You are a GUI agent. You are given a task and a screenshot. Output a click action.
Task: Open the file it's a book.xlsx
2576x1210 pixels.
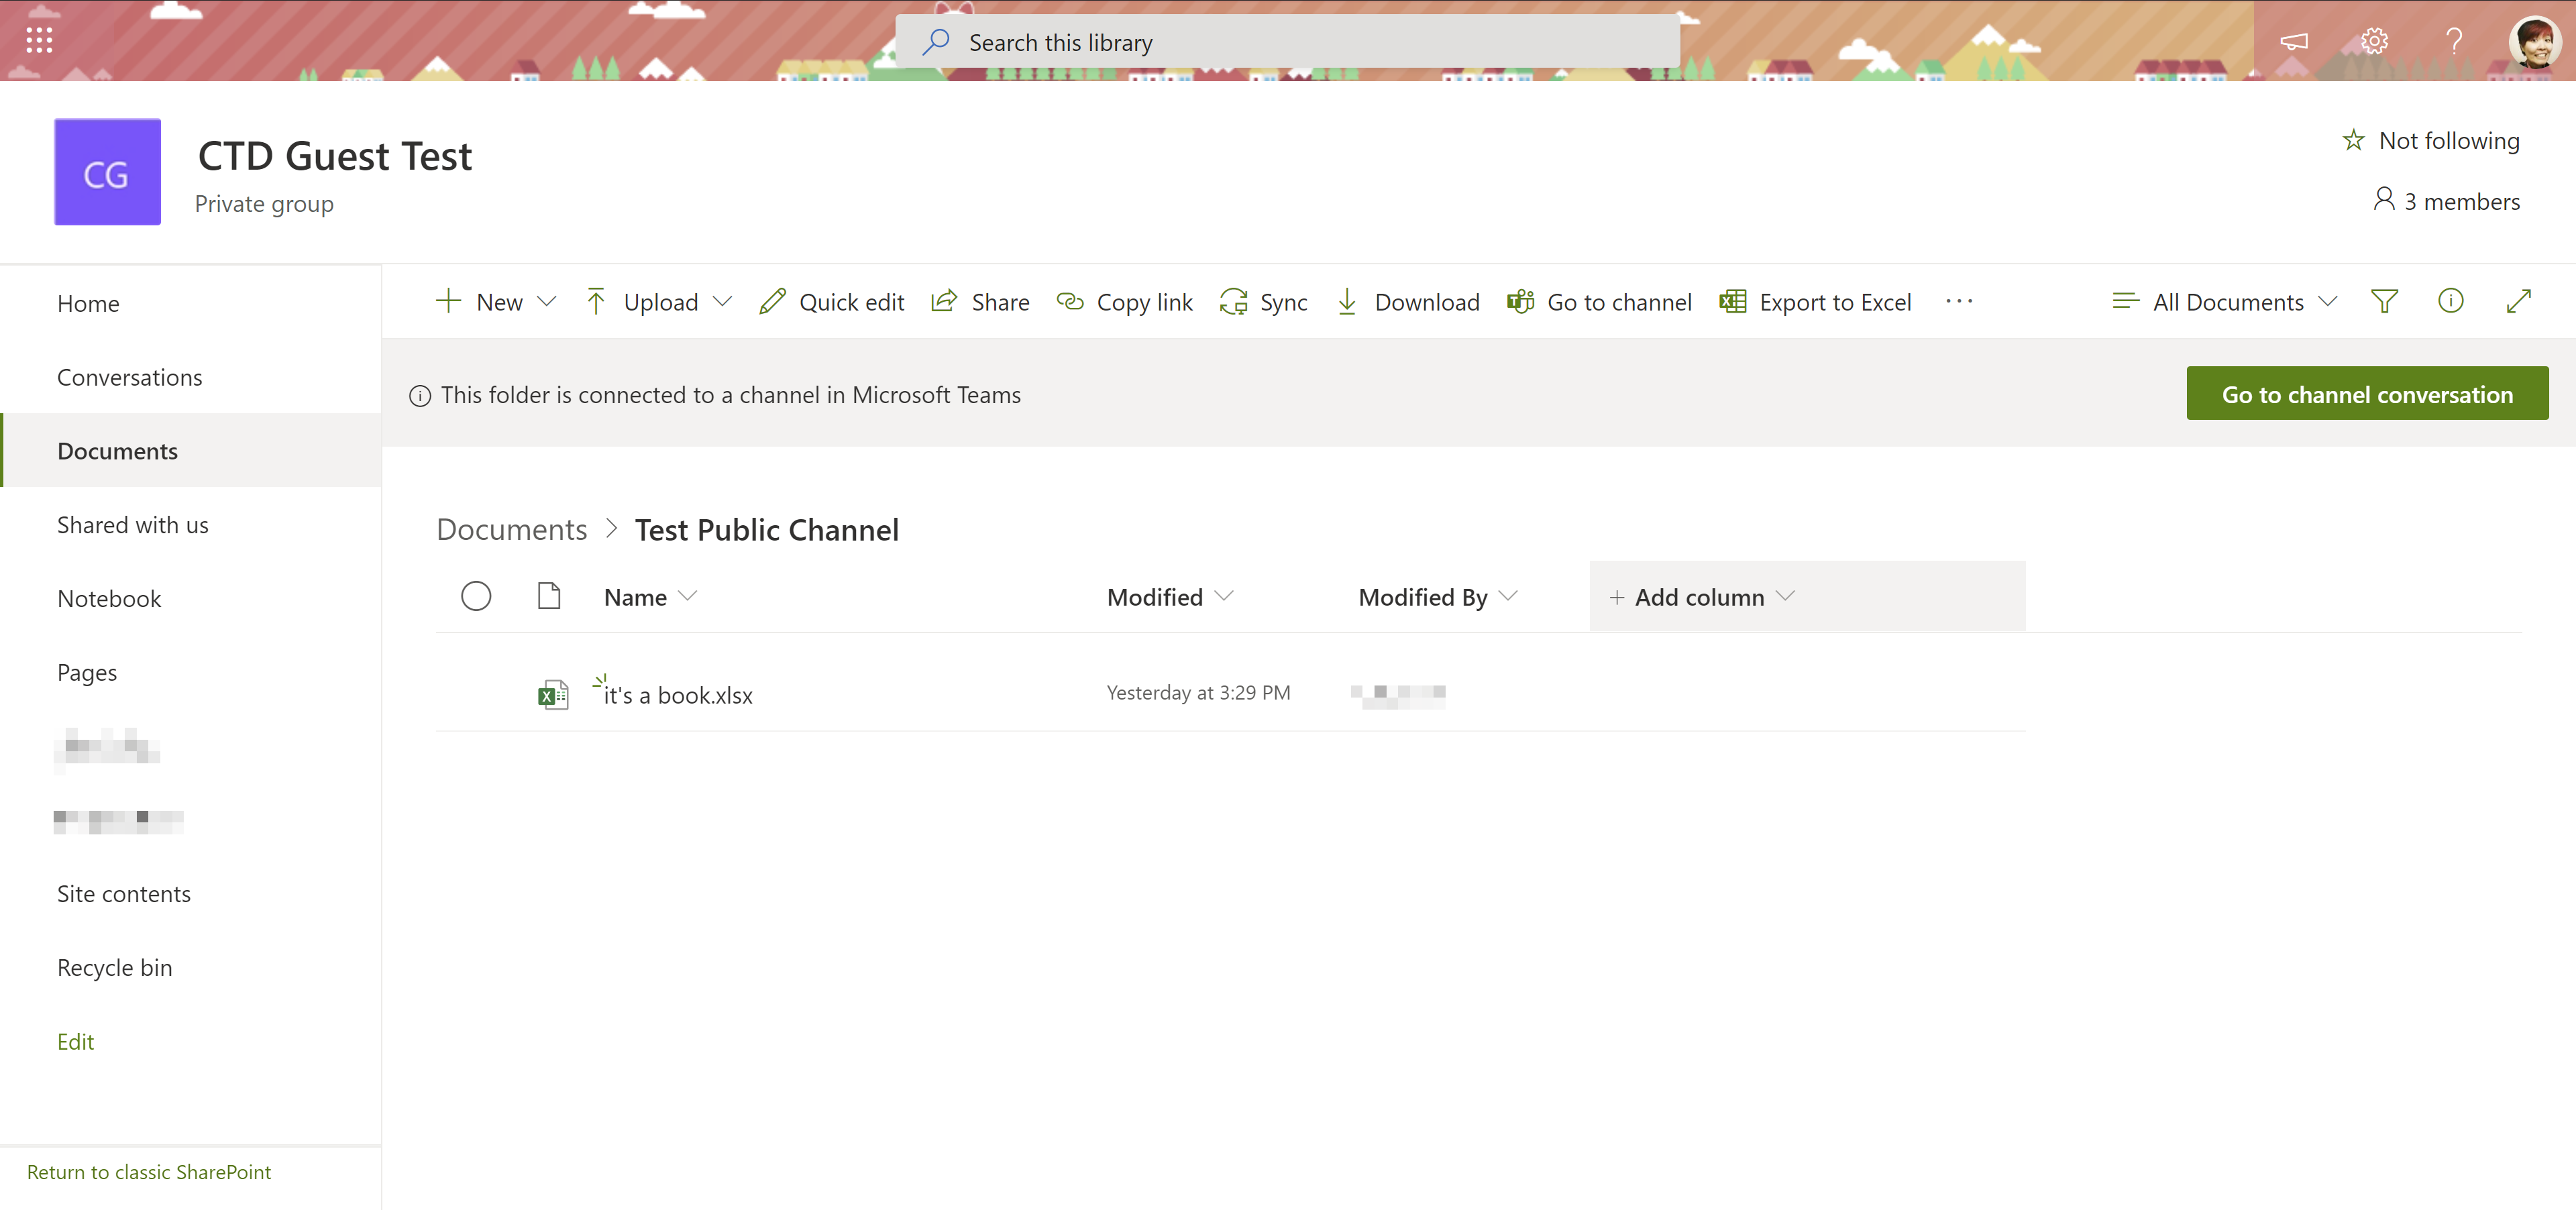pos(678,695)
